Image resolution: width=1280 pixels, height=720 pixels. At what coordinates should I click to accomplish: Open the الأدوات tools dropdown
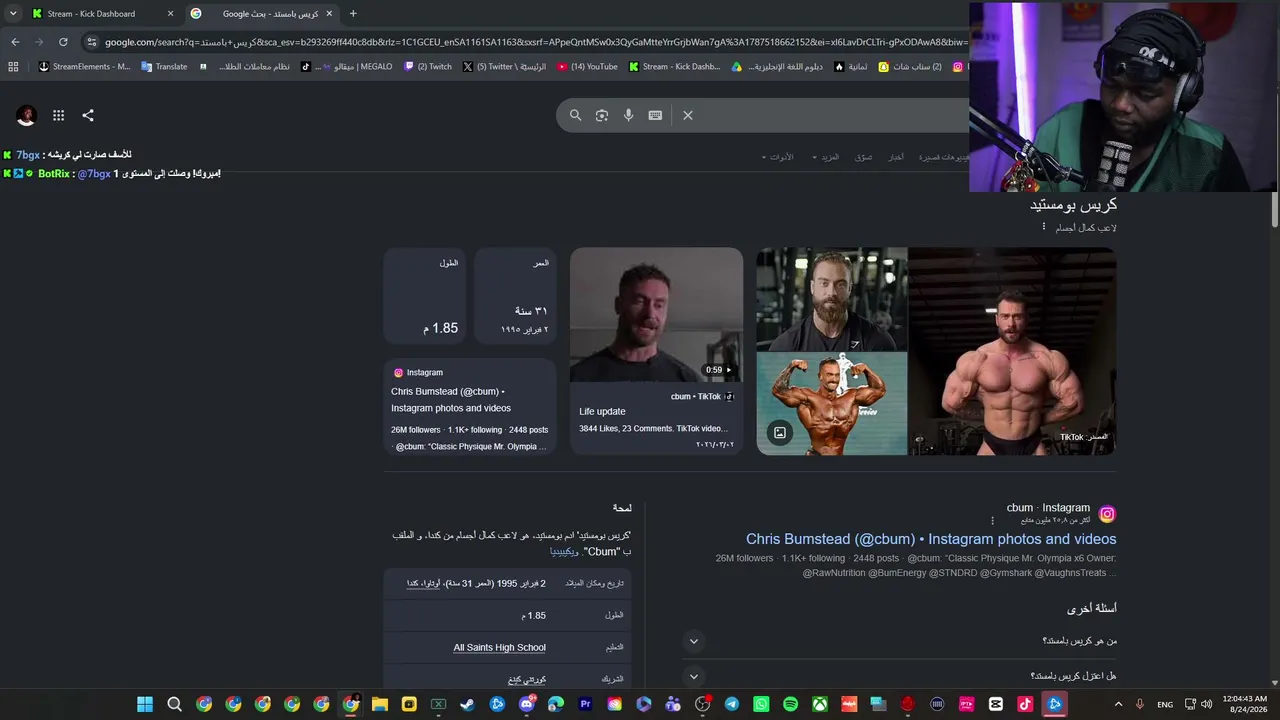click(777, 157)
